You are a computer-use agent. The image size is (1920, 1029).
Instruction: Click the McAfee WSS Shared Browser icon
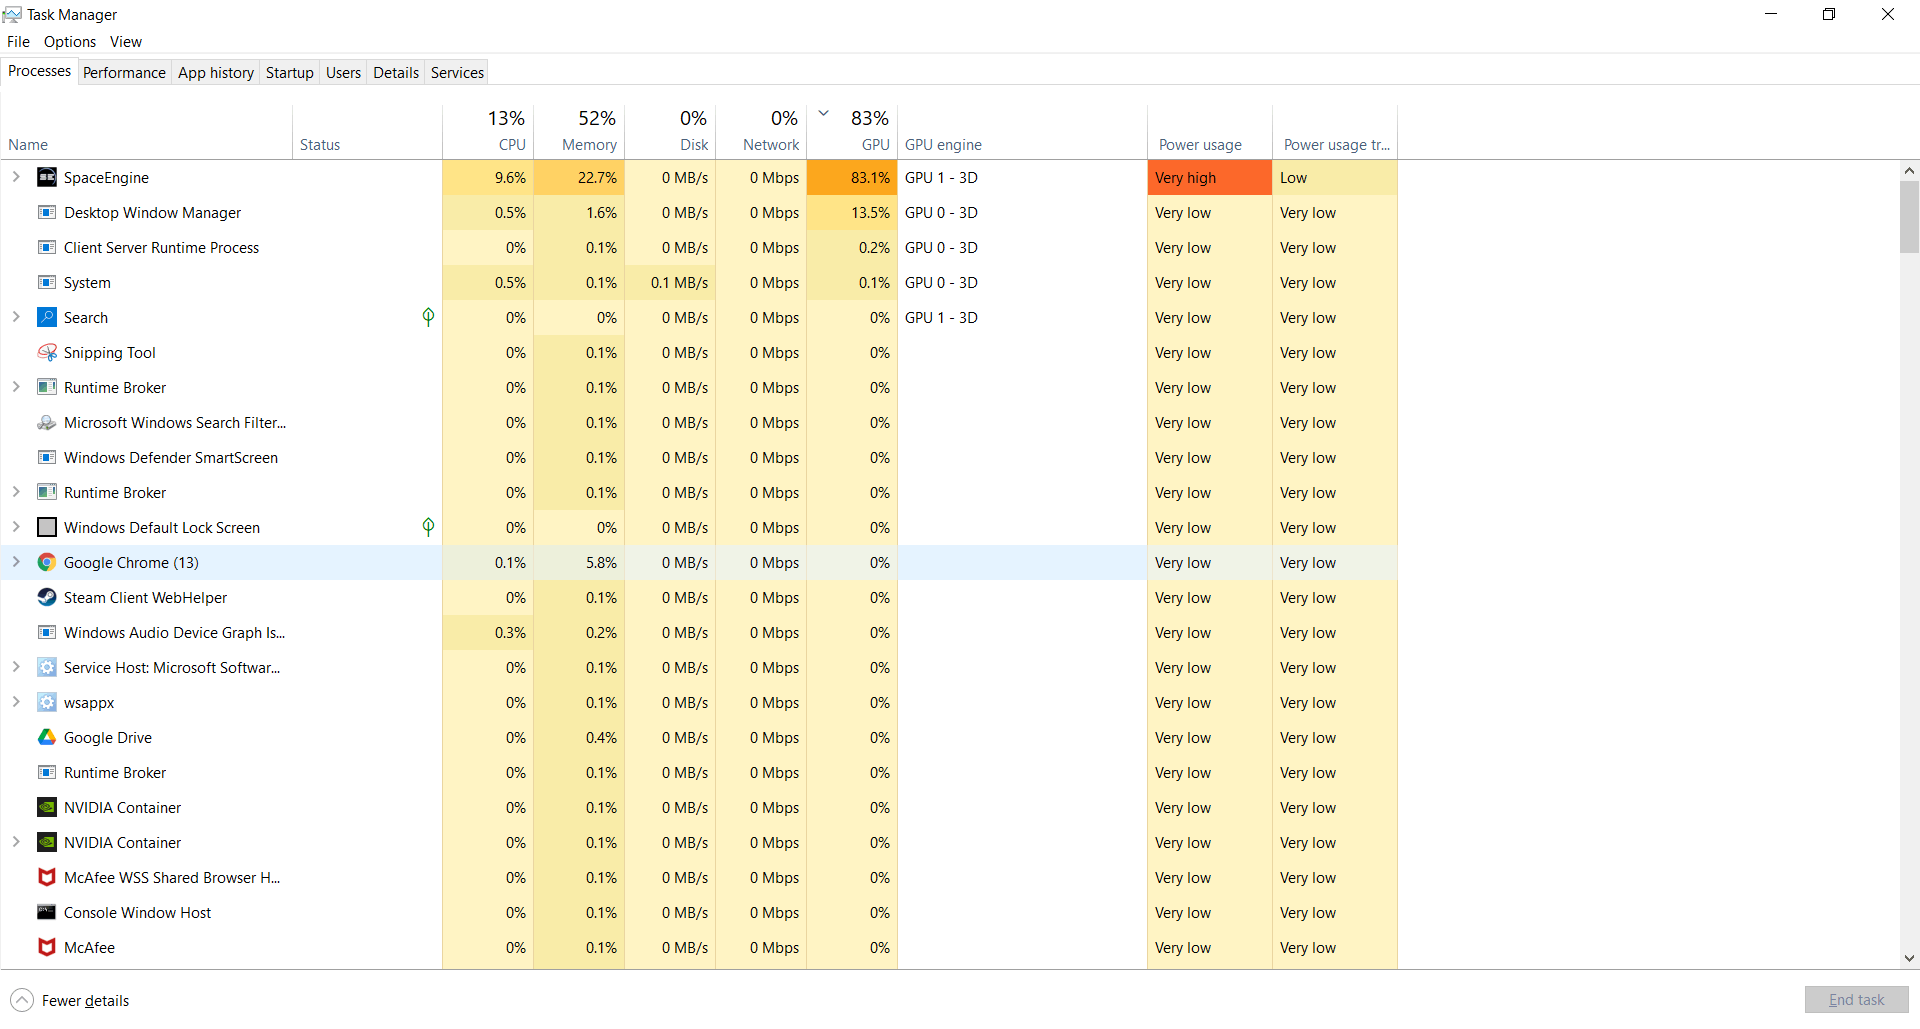(47, 877)
